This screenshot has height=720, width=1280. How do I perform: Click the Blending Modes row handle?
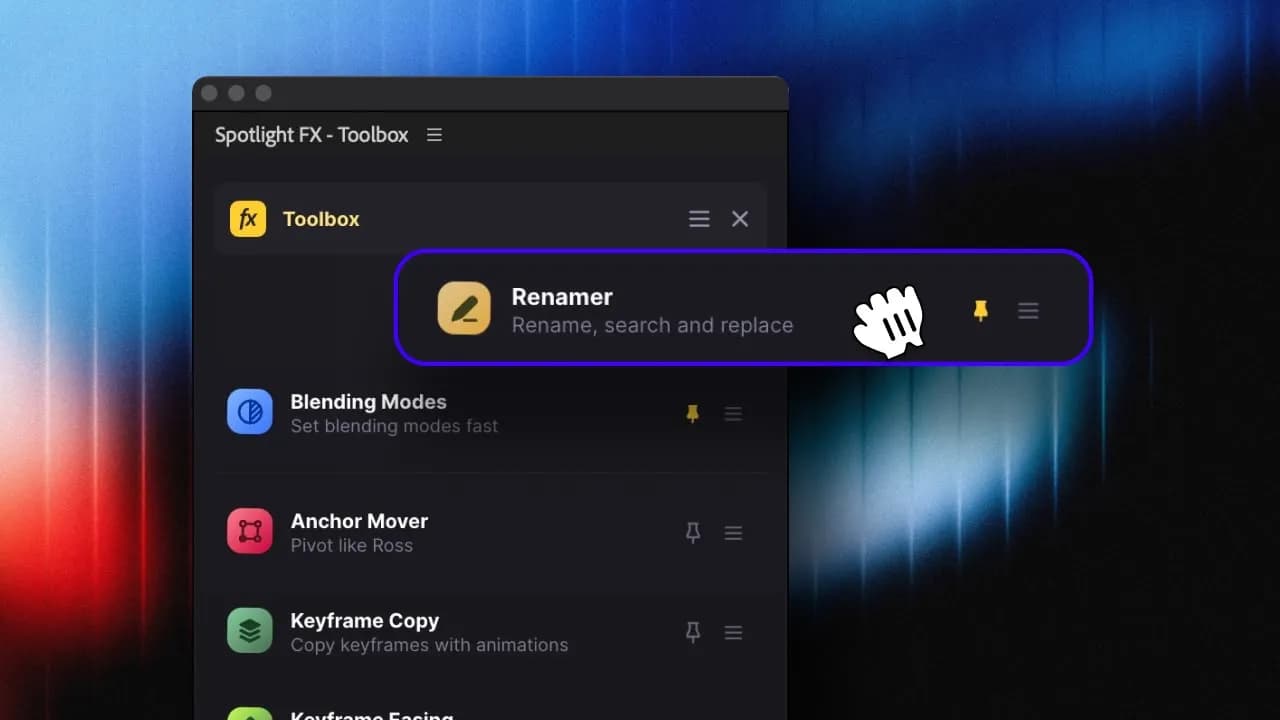[733, 413]
